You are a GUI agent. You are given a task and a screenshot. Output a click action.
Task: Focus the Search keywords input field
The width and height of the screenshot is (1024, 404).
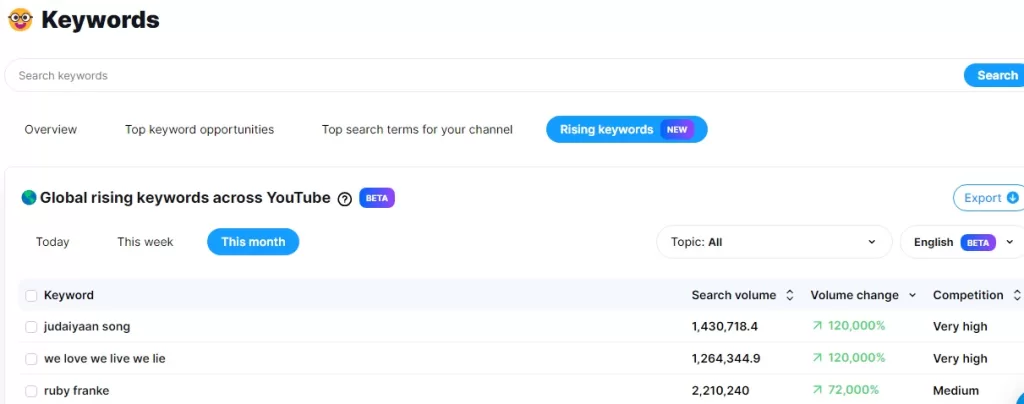(x=483, y=75)
